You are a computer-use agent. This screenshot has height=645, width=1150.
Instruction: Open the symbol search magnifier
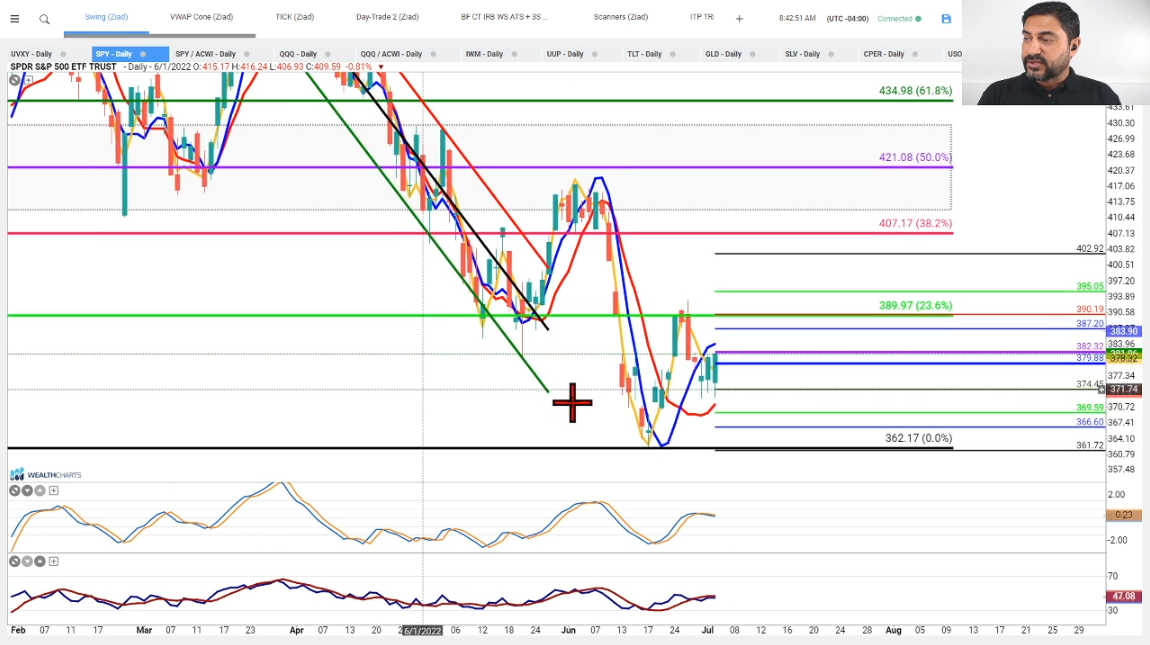click(44, 19)
